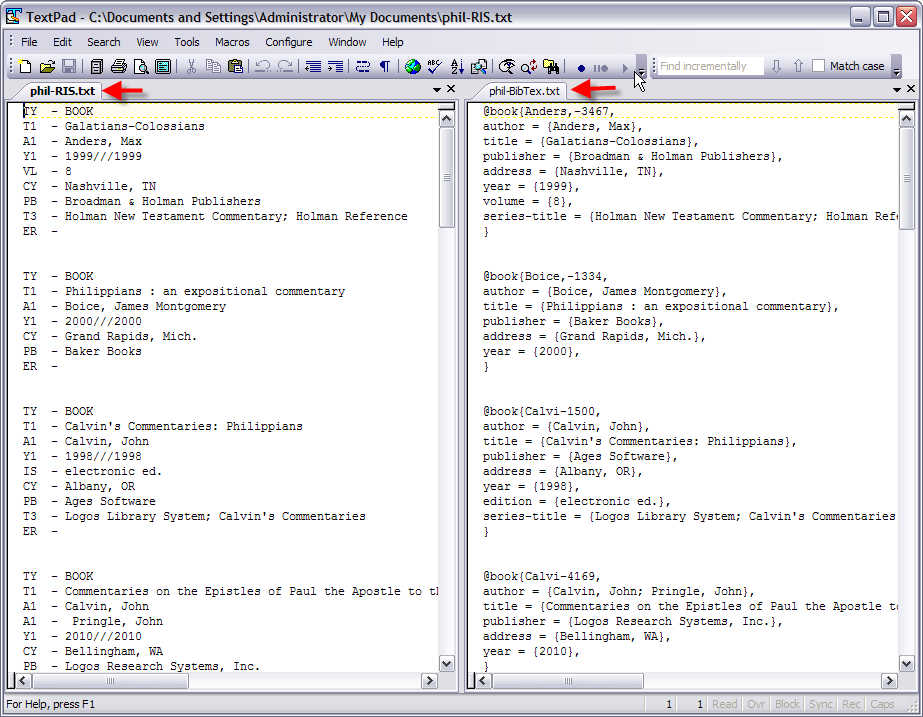Viewport: 923px width, 717px height.
Task: Open the Tools menu
Action: pyautogui.click(x=187, y=42)
